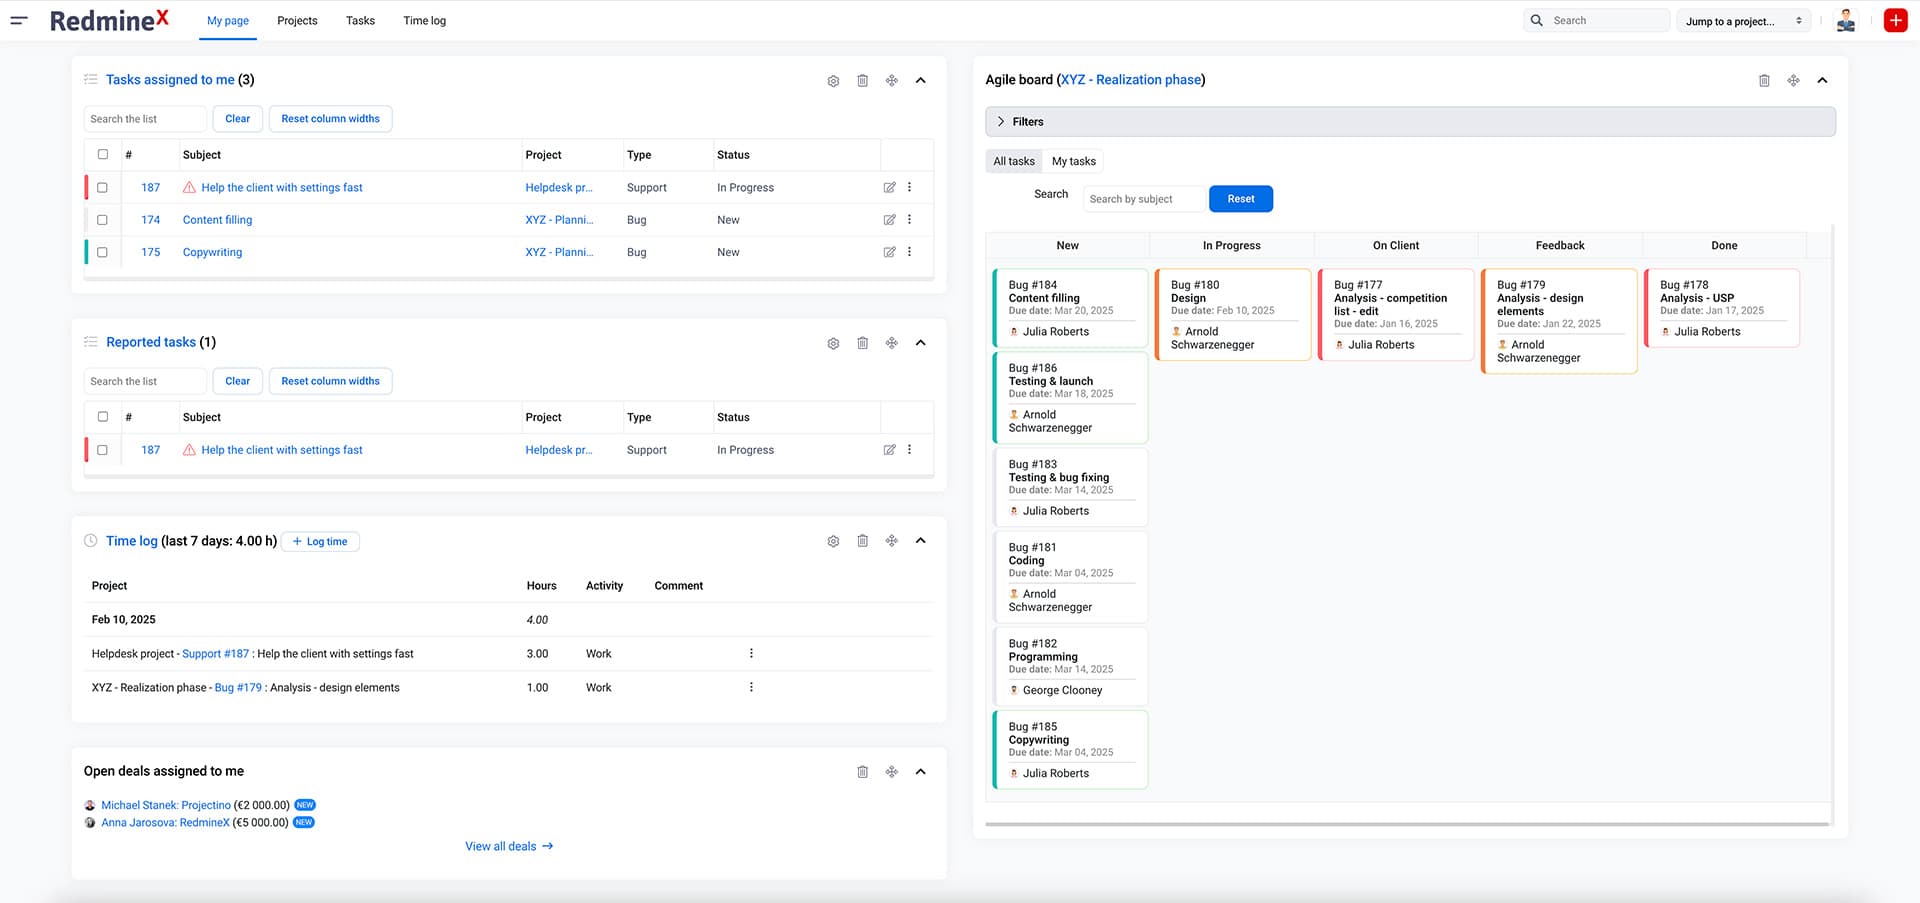Collapse the Time log widget
Screen dimensions: 1920x903
pyautogui.click(x=920, y=541)
